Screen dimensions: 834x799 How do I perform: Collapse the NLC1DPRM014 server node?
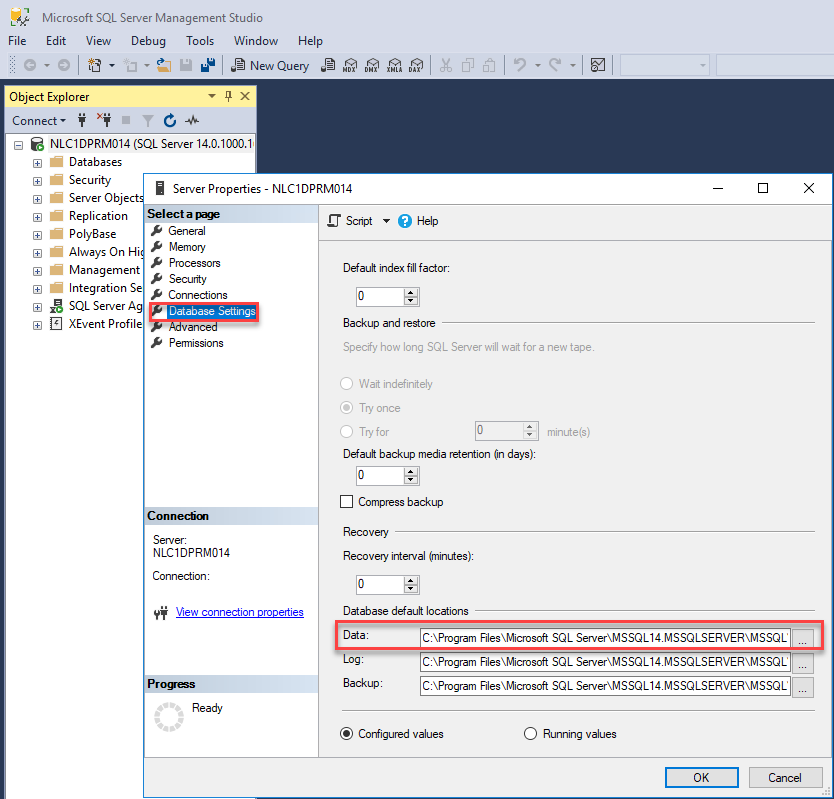(19, 145)
